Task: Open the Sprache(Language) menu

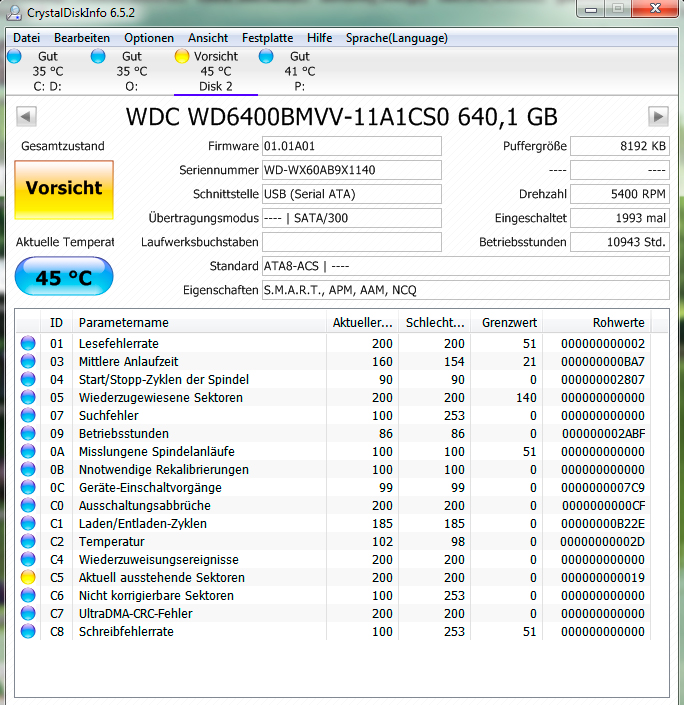Action: [x=397, y=38]
